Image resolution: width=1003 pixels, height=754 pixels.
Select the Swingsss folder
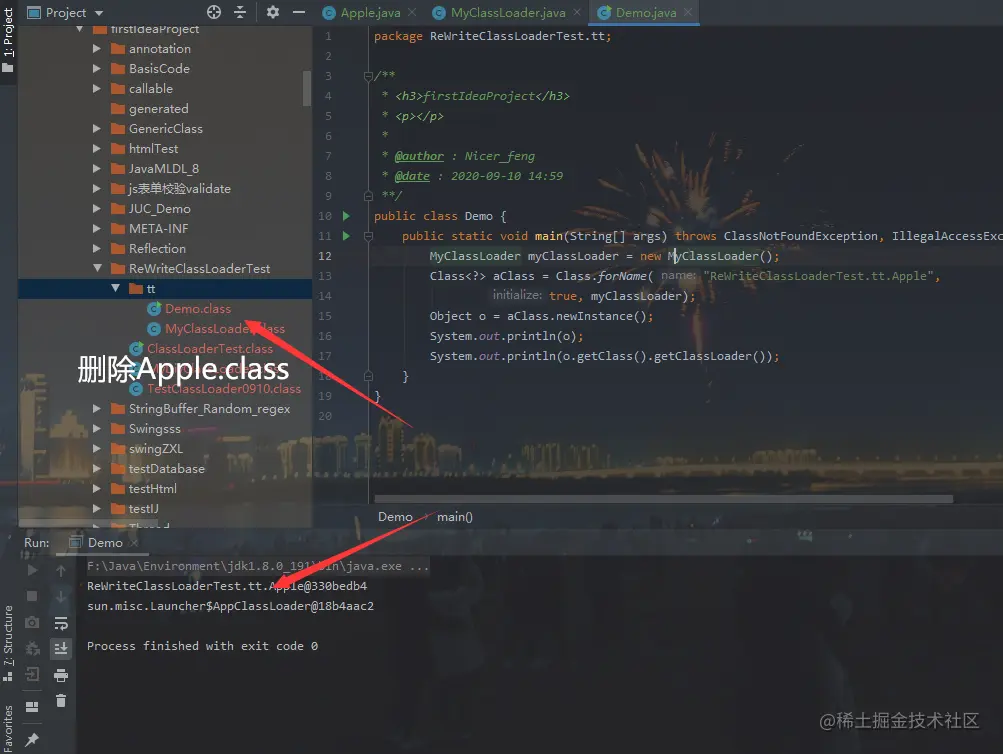pyautogui.click(x=154, y=429)
